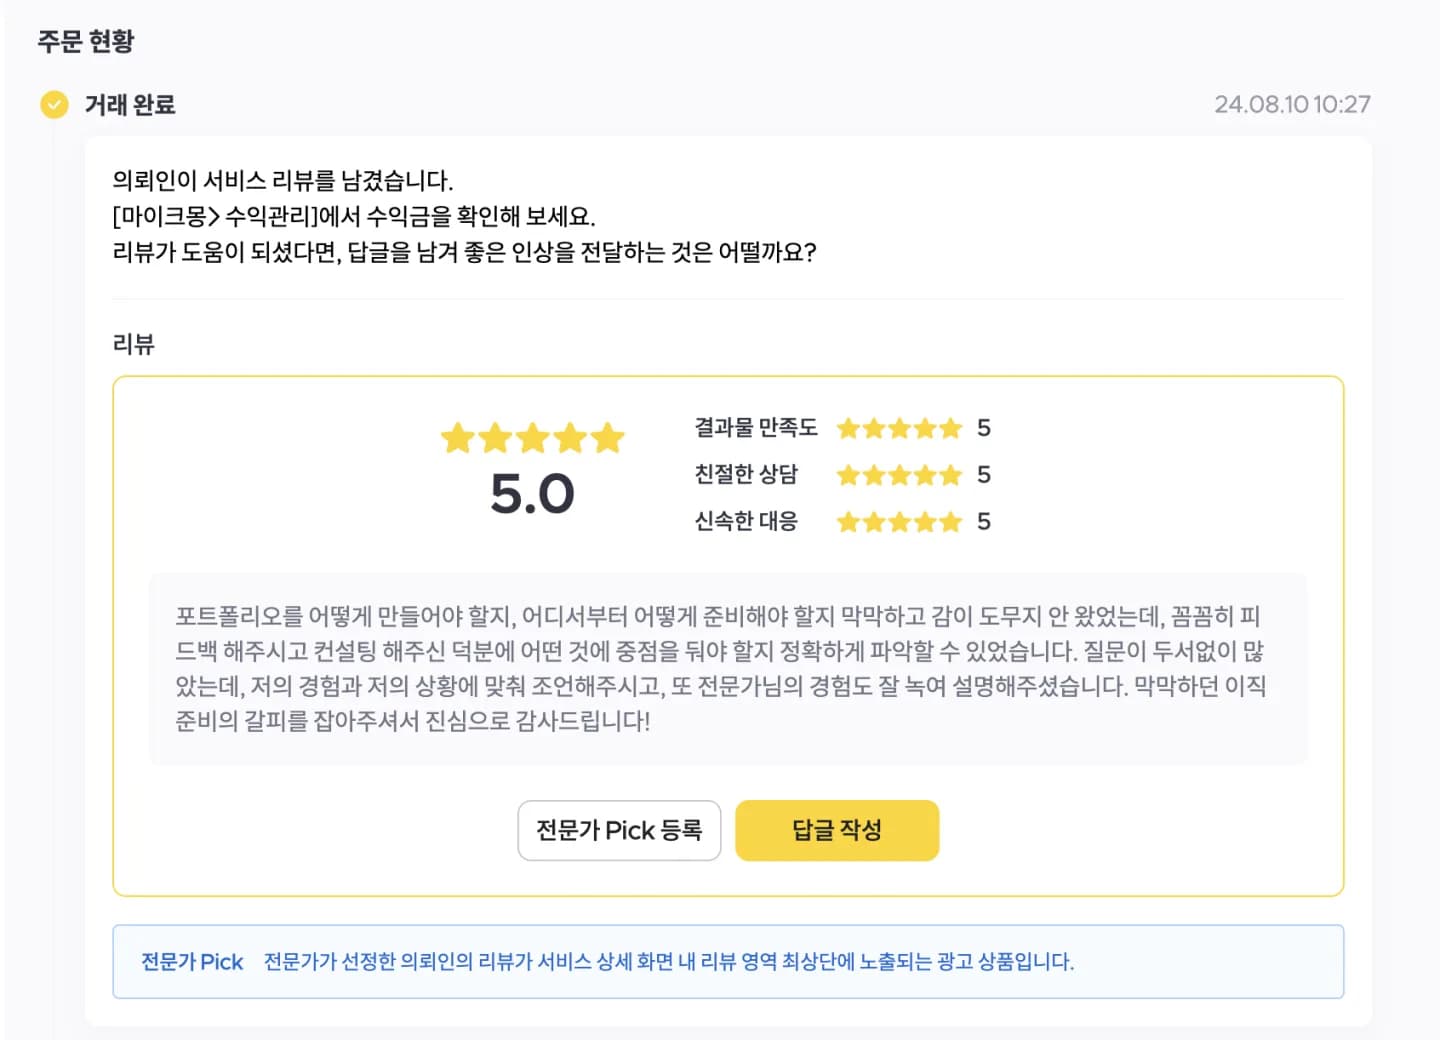Image resolution: width=1440 pixels, height=1040 pixels.
Task: Click the 신속한 대응 label
Action: (x=746, y=521)
